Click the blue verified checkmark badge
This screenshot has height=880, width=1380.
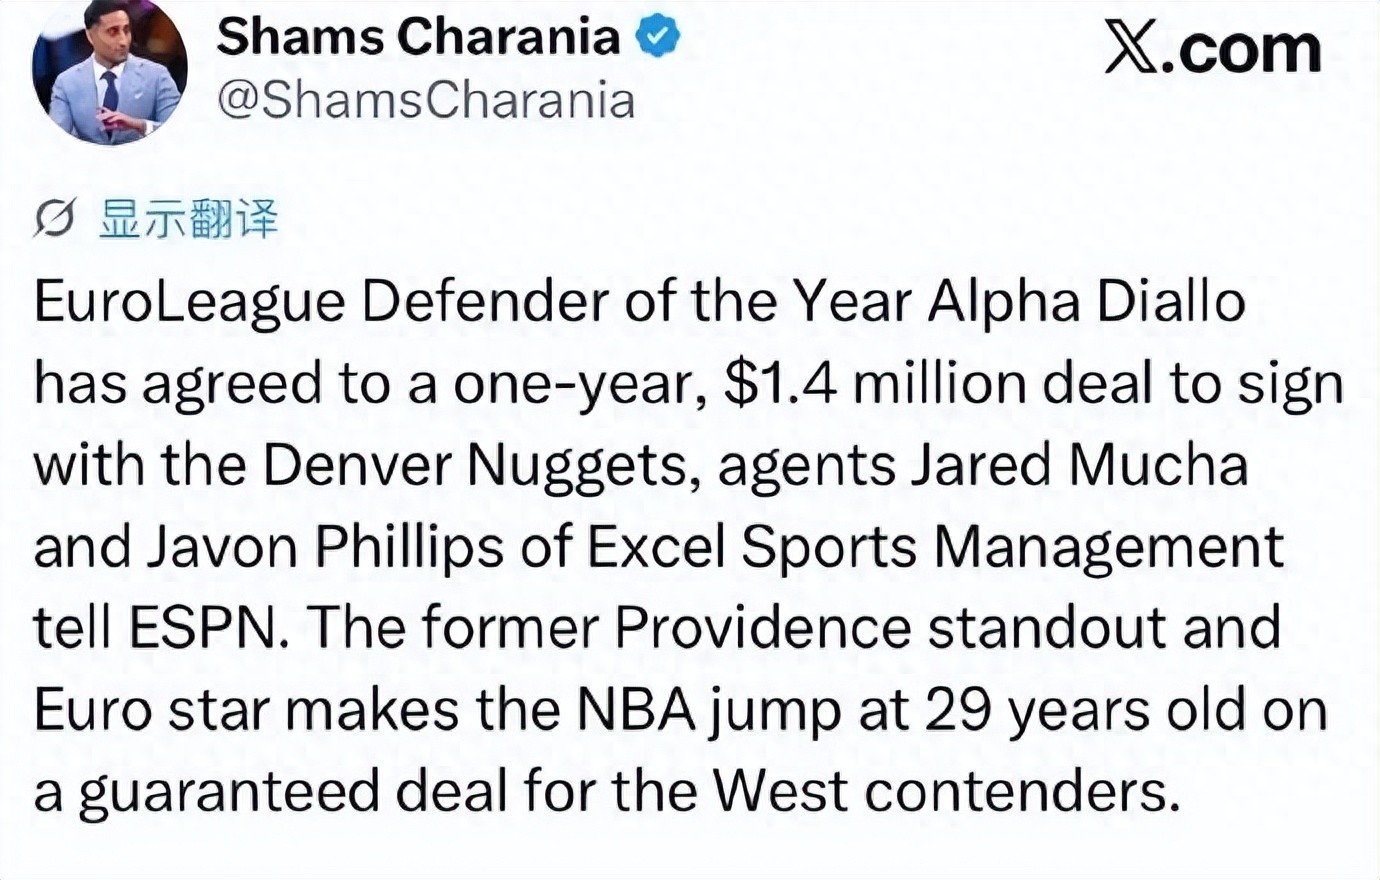click(658, 38)
